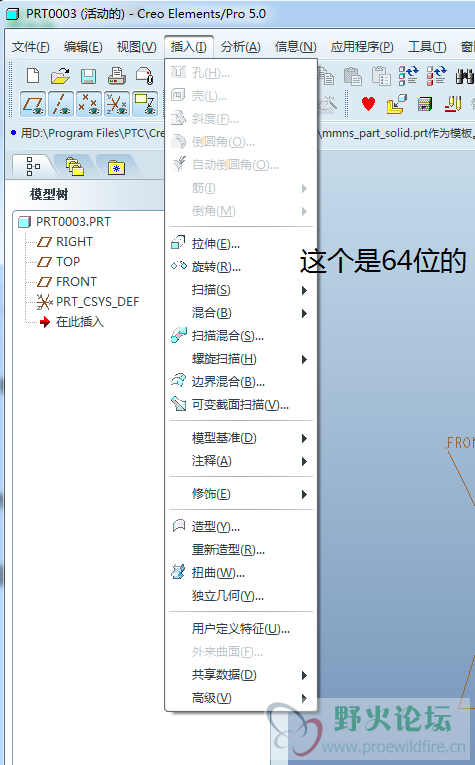Click the yellow block reorient icon
Image resolution: width=475 pixels, height=765 pixels.
click(x=396, y=103)
